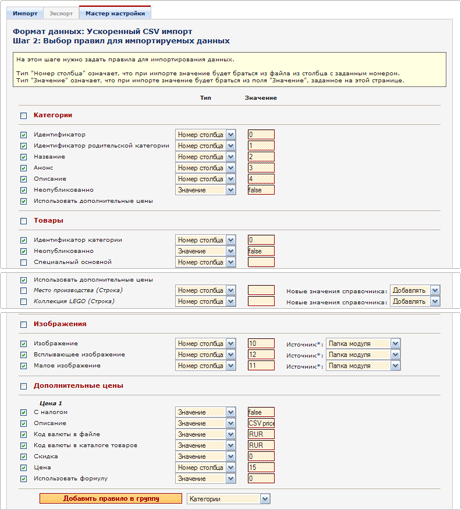Click empty value field for Место производства
Image resolution: width=461 pixels, height=510 pixels.
pyautogui.click(x=261, y=290)
